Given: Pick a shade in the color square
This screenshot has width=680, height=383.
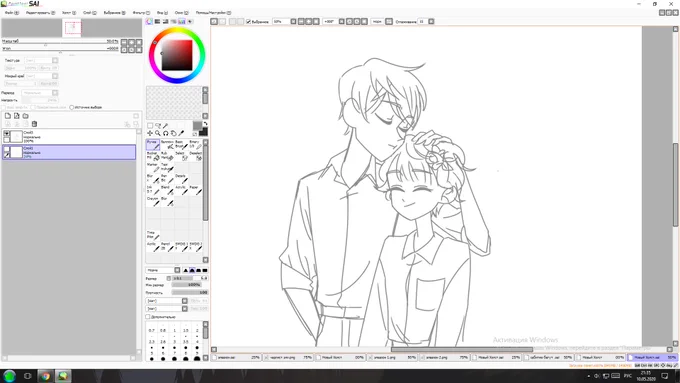Looking at the screenshot, I should click(x=177, y=55).
